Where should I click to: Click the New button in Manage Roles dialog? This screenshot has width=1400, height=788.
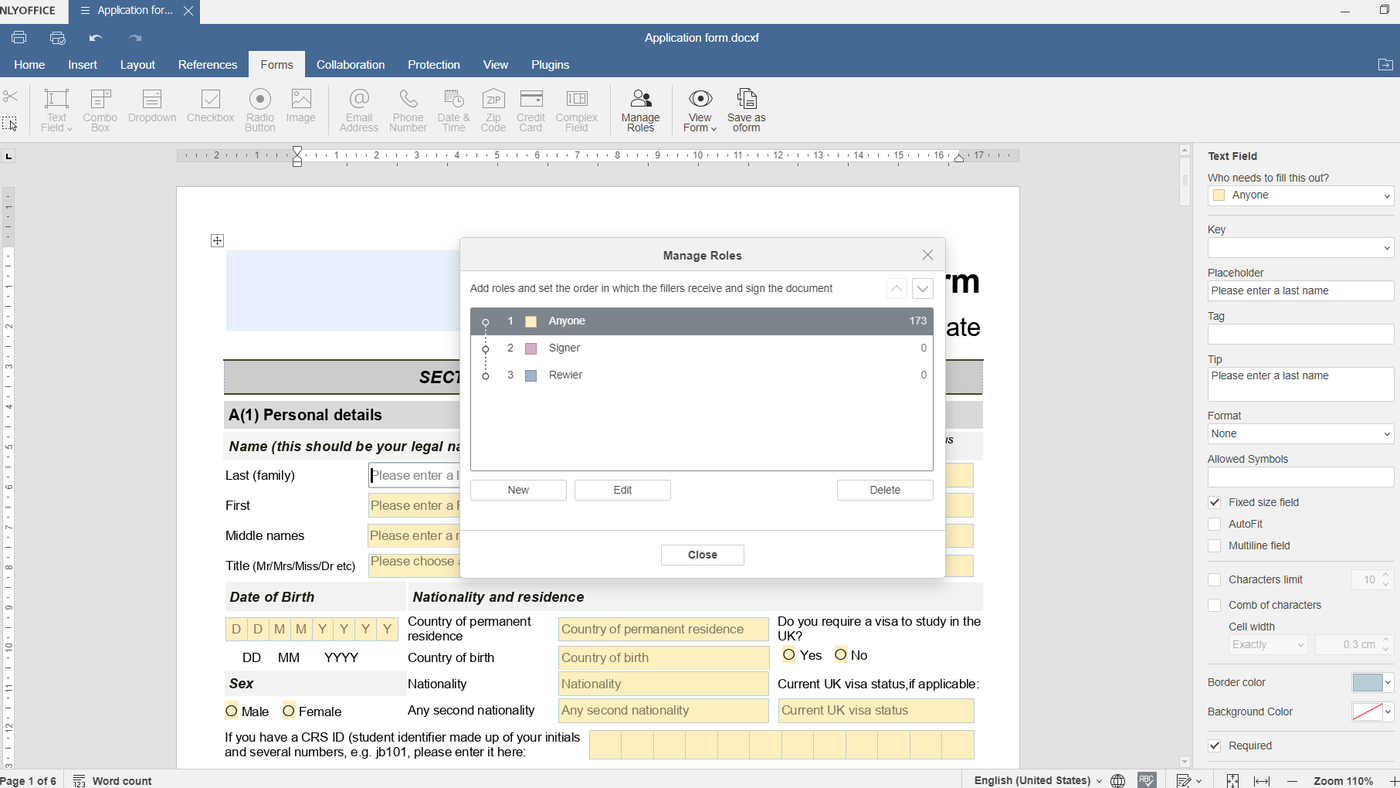[x=518, y=489]
